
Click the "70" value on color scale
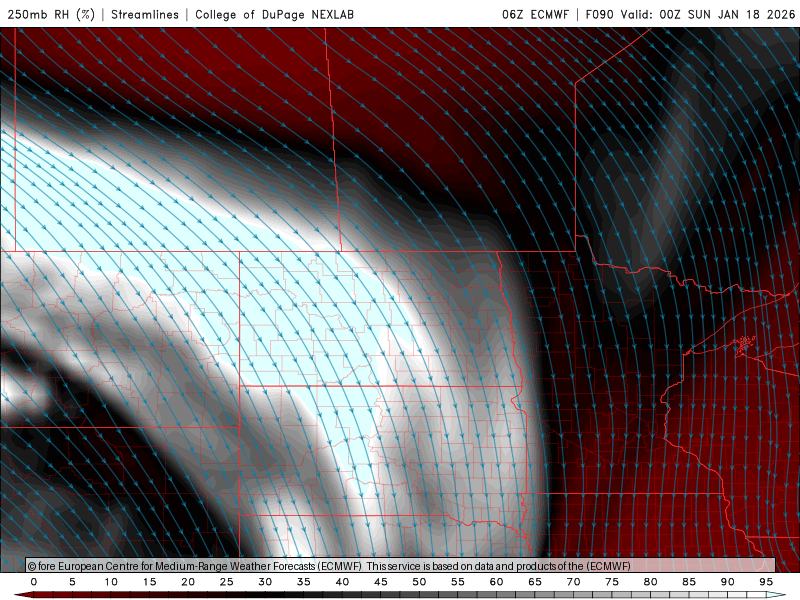click(x=573, y=582)
